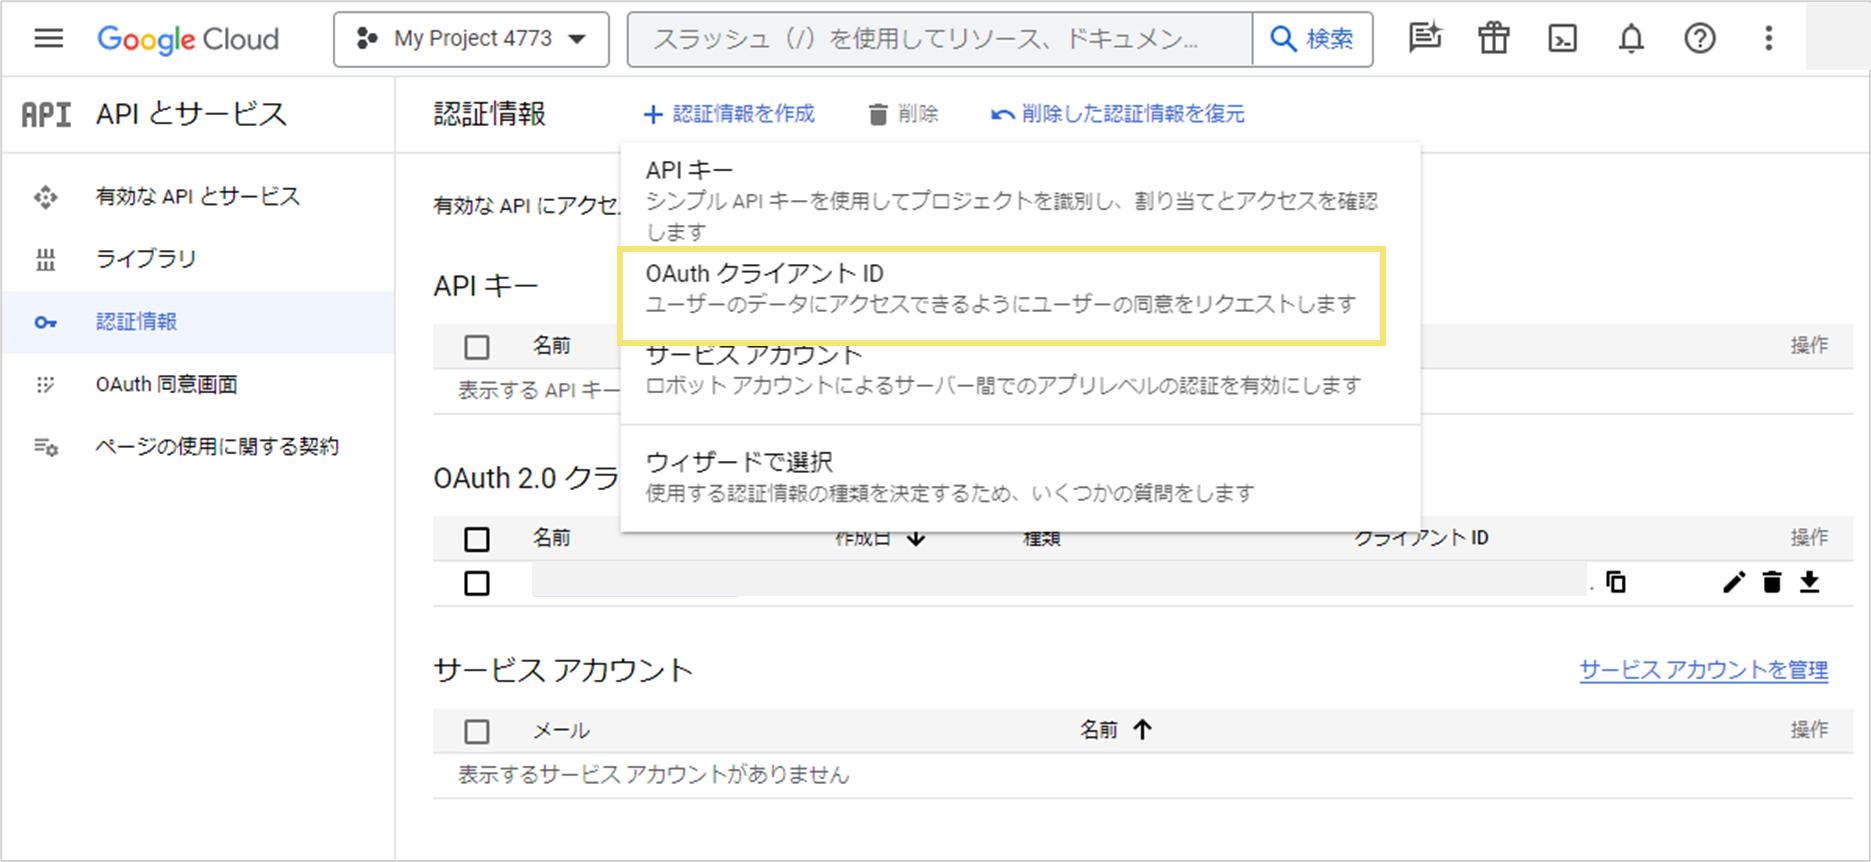Viewport: 1871px width, 862px height.
Task: Click メール column header in service accounts
Action: pyautogui.click(x=561, y=731)
